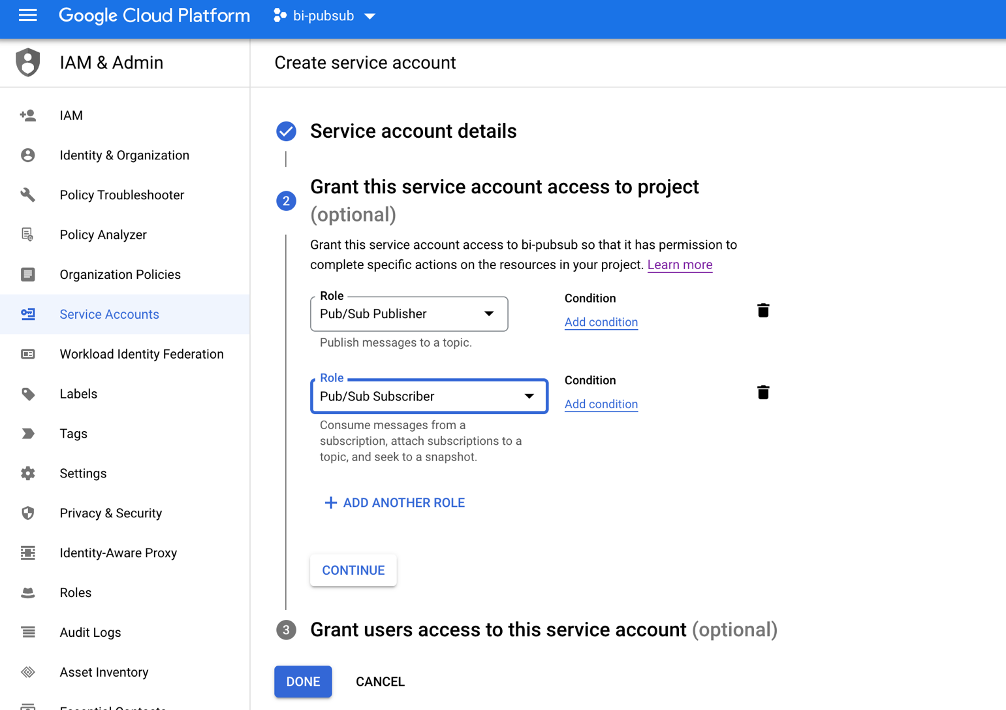
Task: Click the Privacy & Security shield icon
Action: pos(28,513)
